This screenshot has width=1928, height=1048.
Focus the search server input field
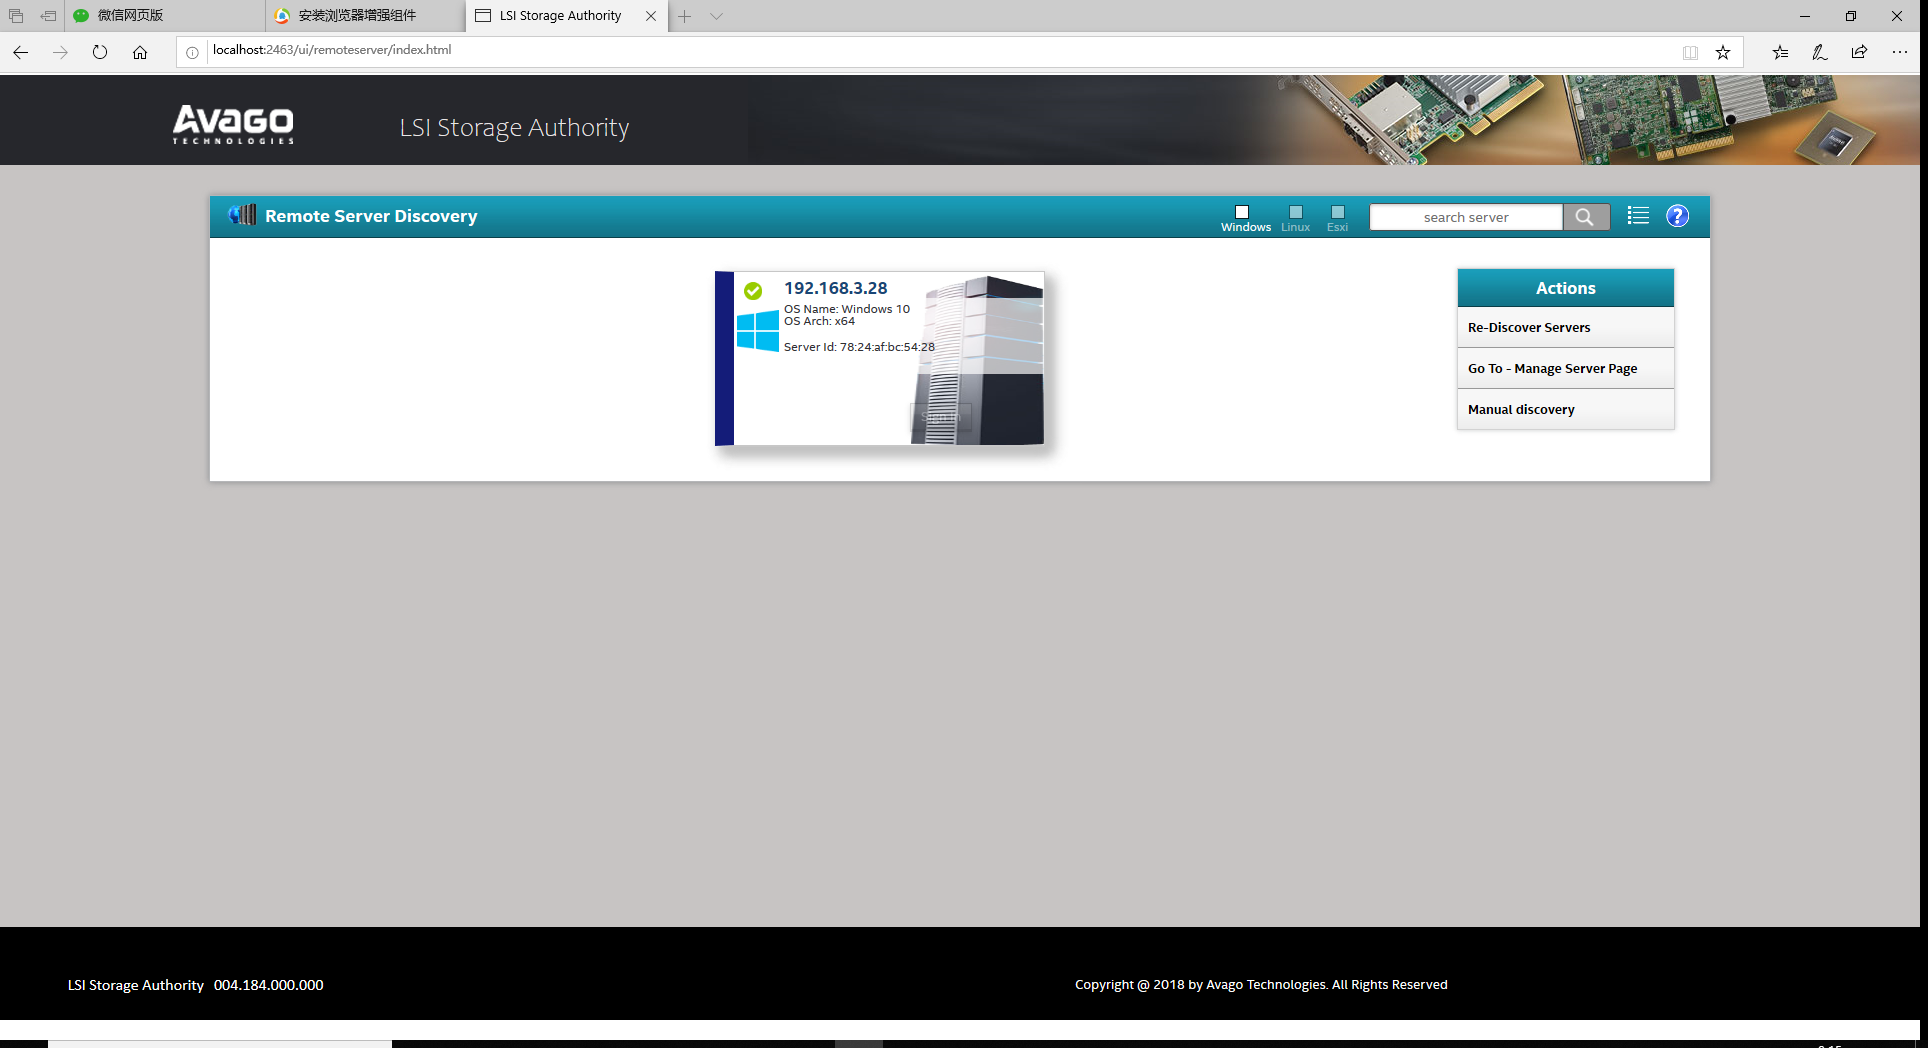(x=1466, y=217)
